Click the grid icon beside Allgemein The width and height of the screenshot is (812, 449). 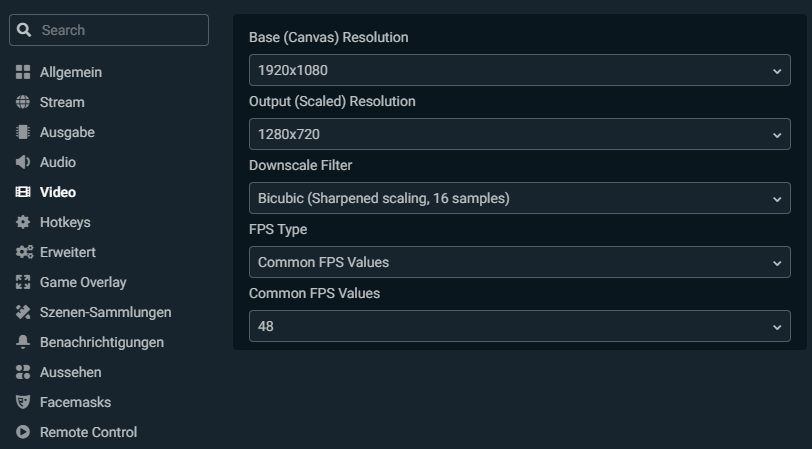(x=23, y=72)
